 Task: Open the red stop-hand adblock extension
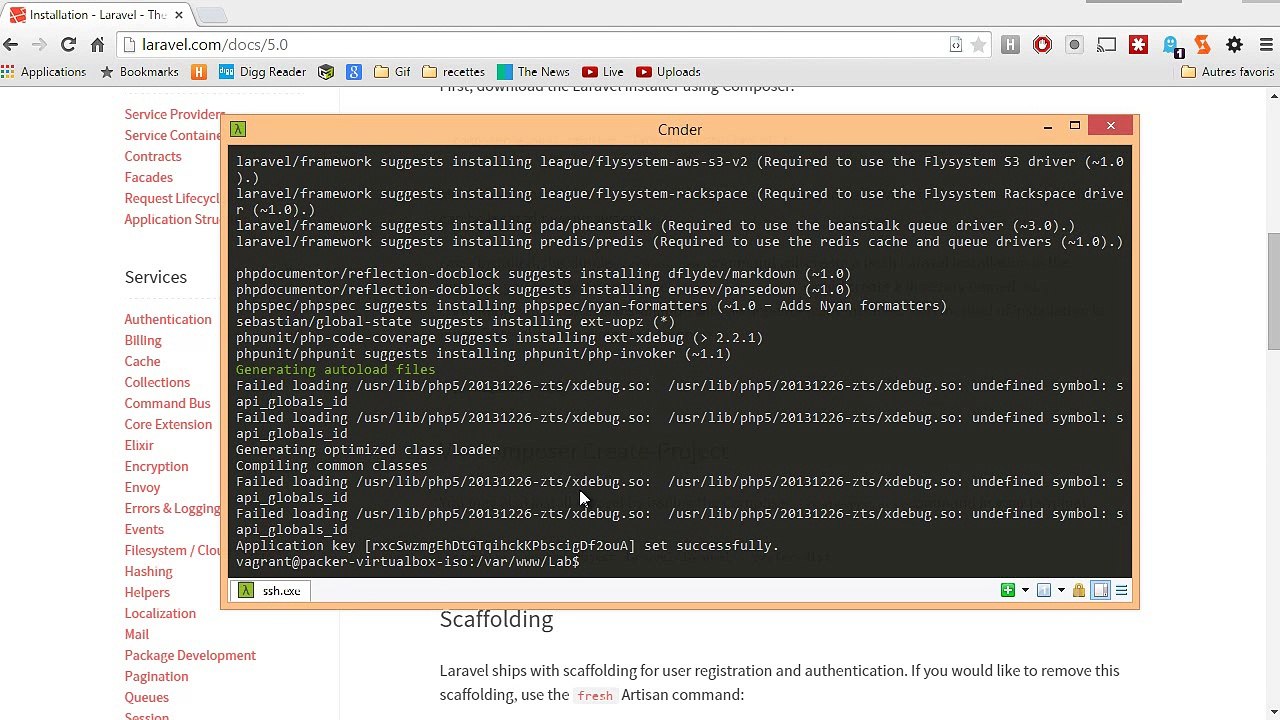[1042, 45]
